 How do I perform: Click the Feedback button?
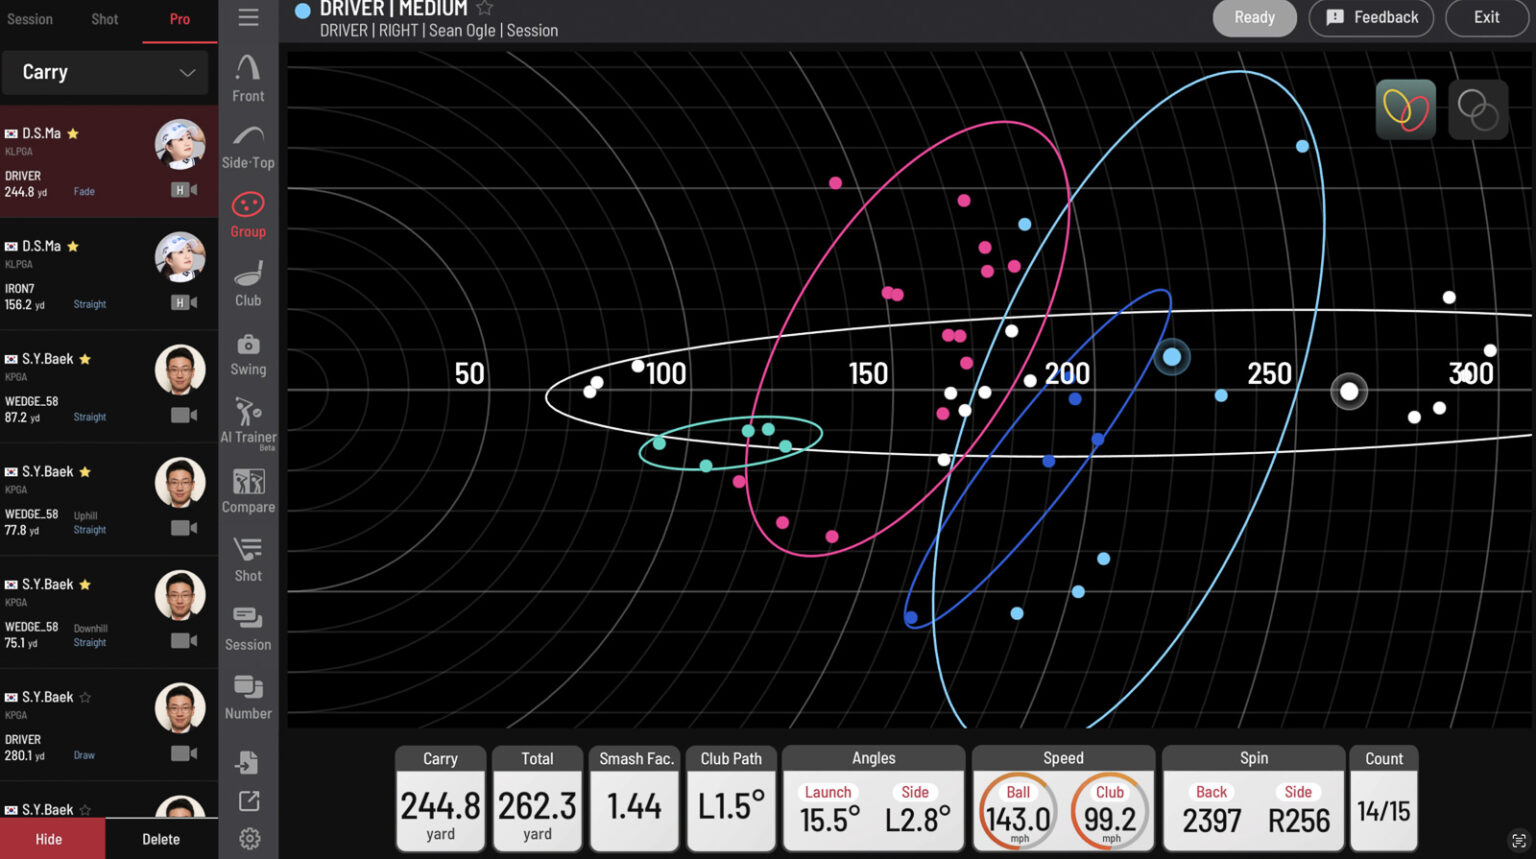pyautogui.click(x=1371, y=17)
